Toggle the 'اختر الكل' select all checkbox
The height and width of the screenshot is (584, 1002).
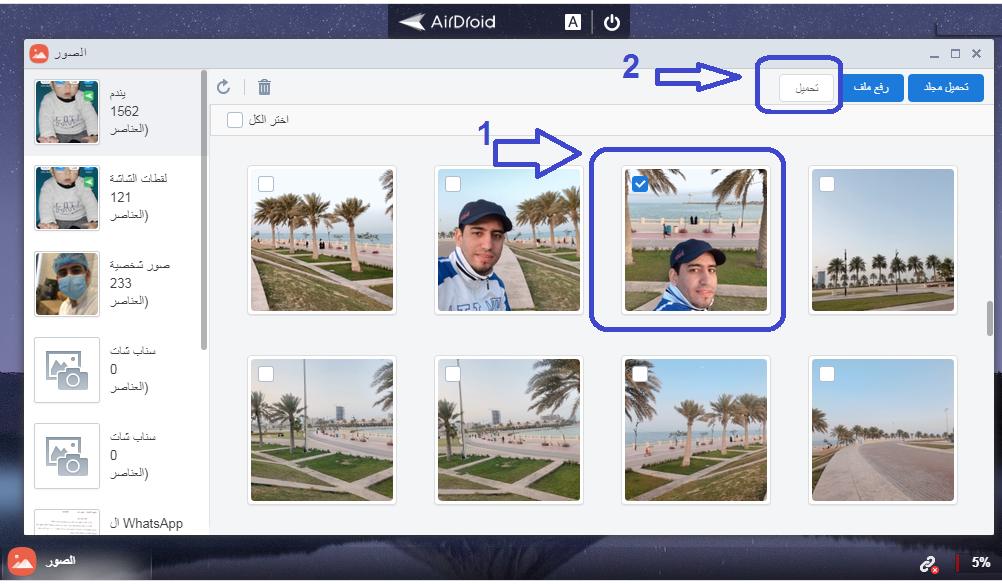(x=235, y=120)
